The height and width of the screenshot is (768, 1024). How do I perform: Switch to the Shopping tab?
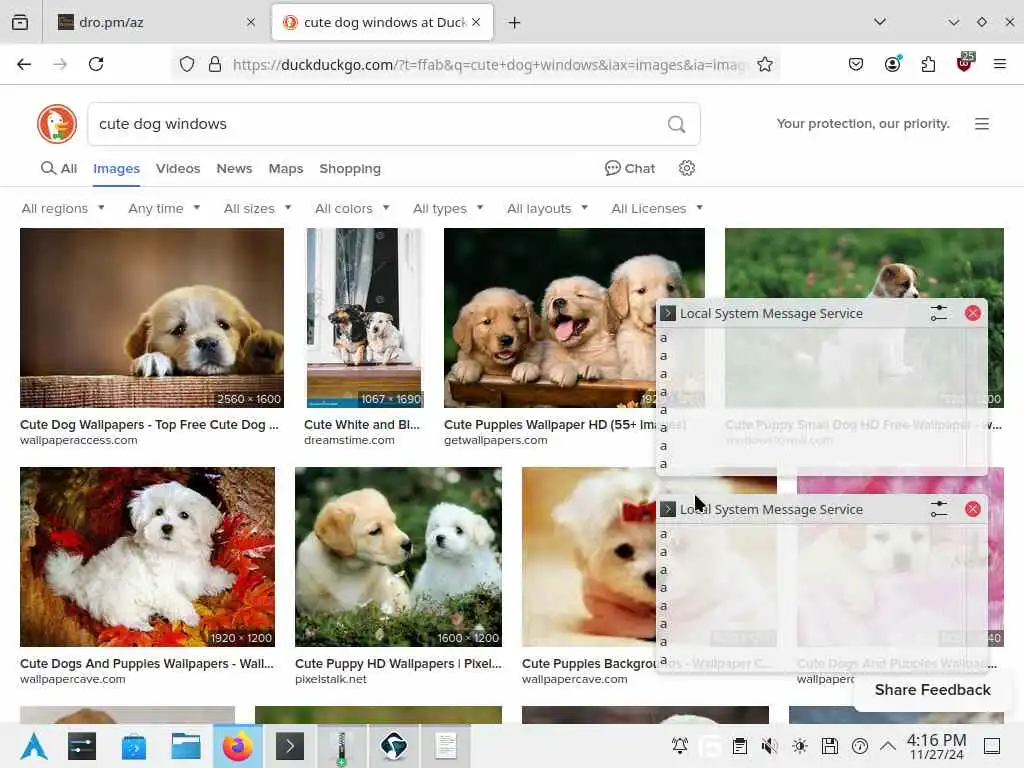[x=350, y=168]
